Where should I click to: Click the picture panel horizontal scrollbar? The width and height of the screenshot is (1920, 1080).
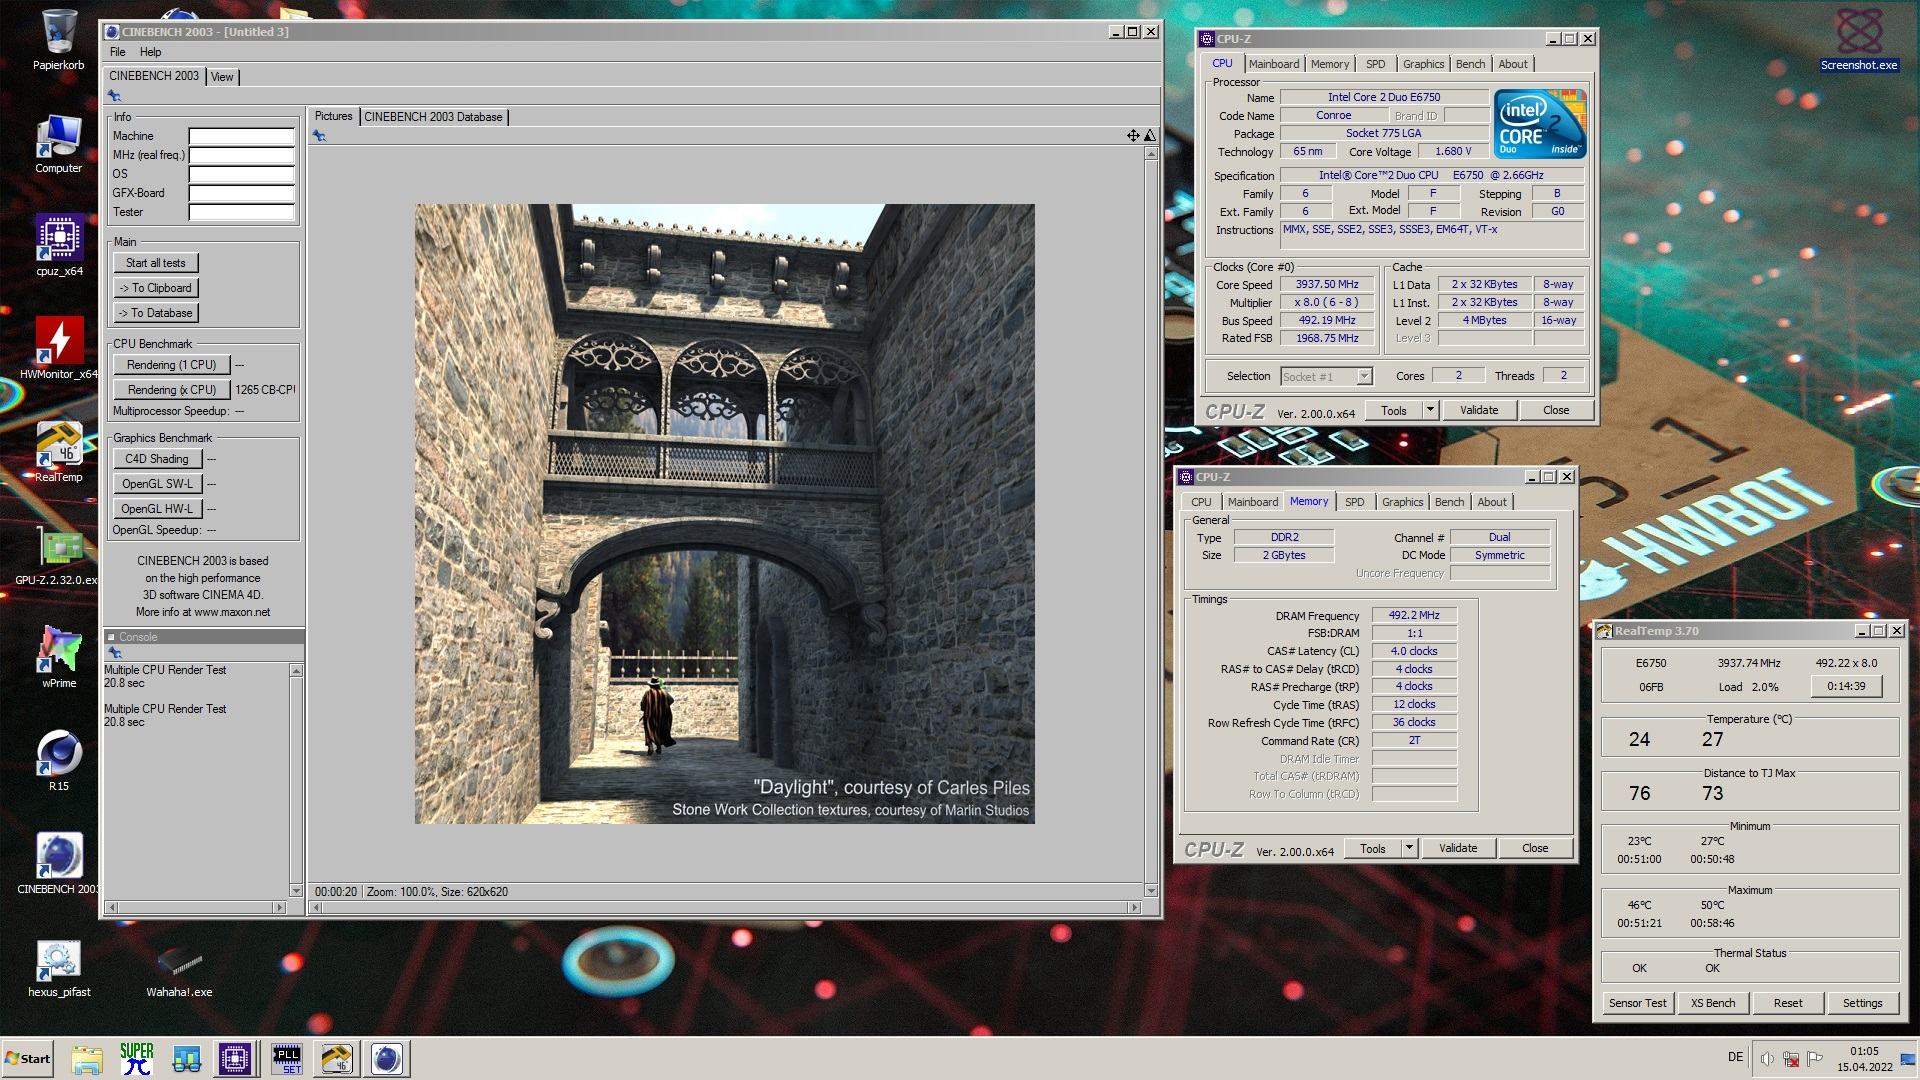726,908
